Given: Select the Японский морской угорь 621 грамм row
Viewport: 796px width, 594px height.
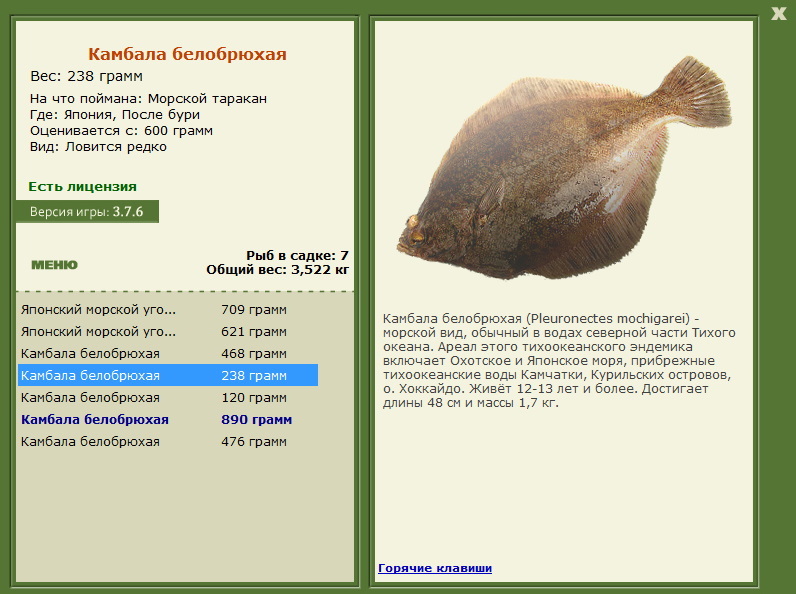Looking at the screenshot, I should tap(168, 332).
